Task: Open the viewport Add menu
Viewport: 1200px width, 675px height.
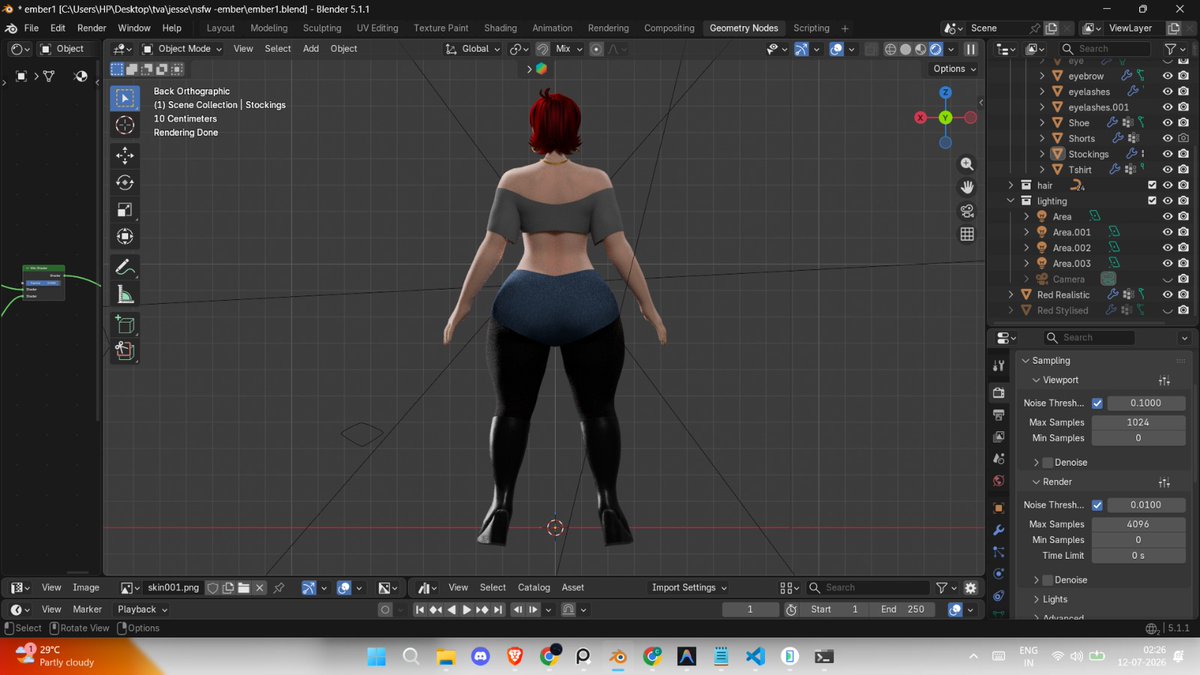Action: [311, 48]
